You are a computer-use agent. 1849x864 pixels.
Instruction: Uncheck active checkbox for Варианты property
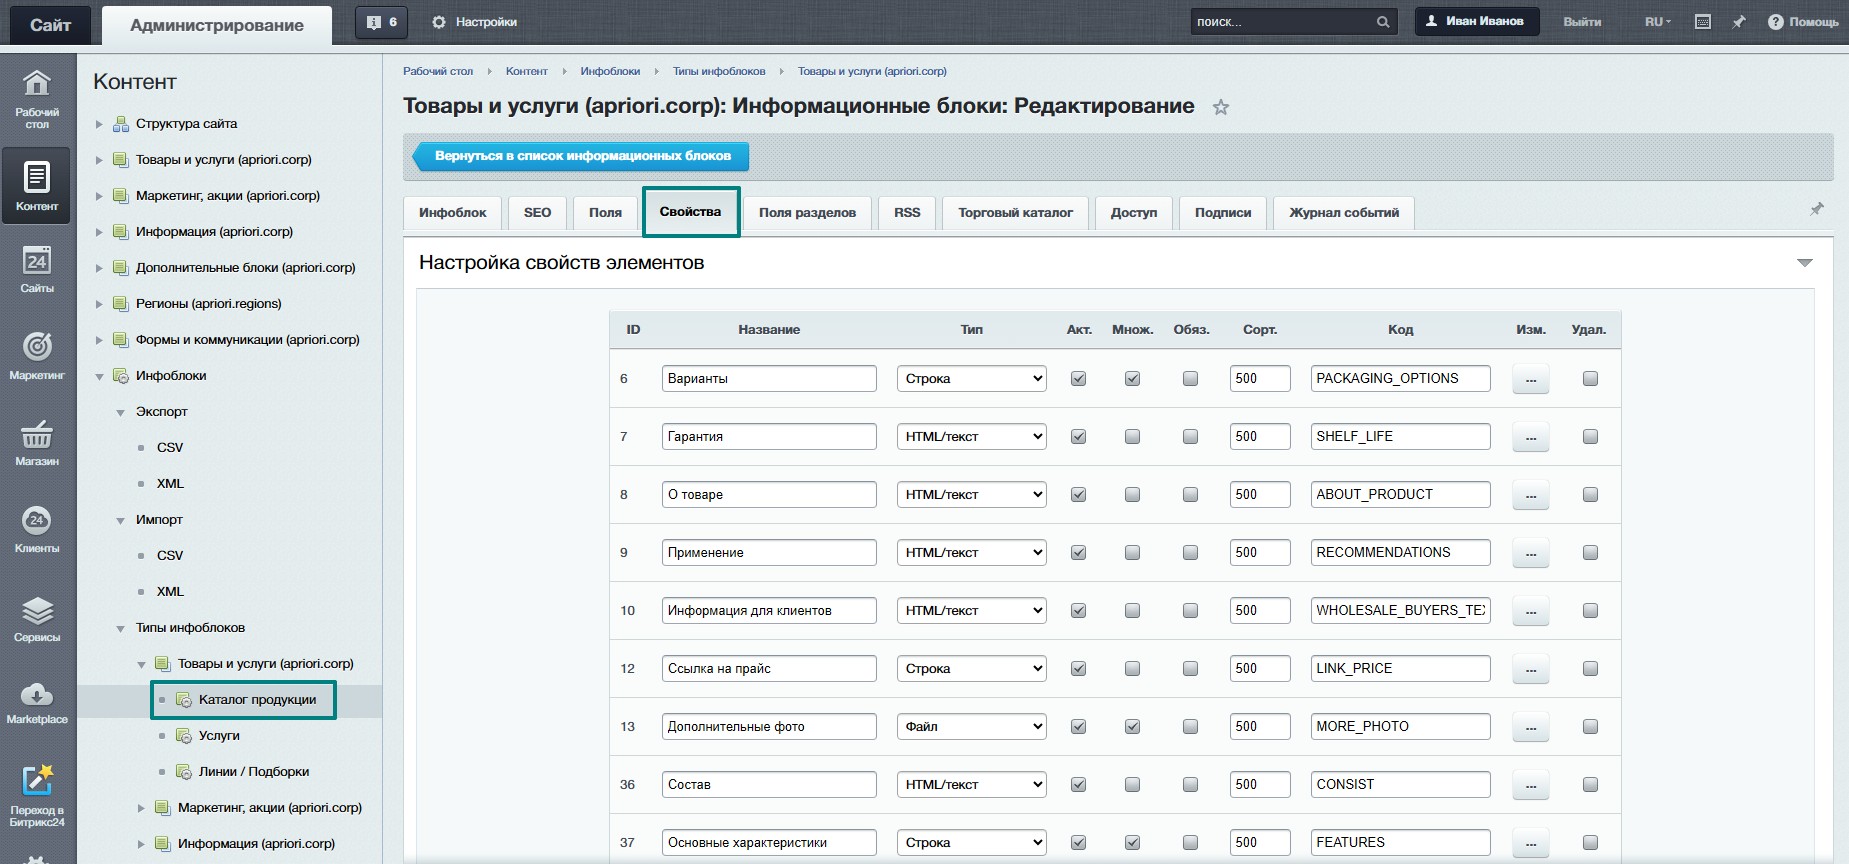(x=1078, y=379)
